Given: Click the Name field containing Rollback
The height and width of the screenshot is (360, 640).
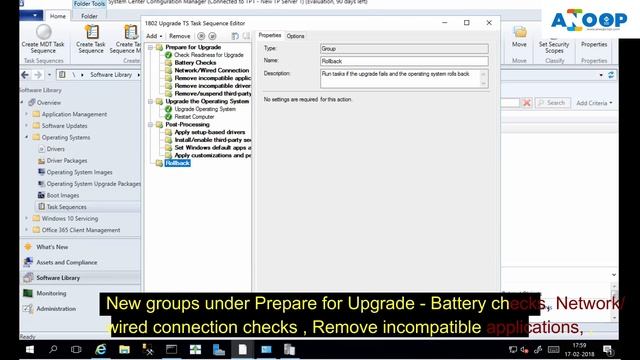Looking at the screenshot, I should tap(404, 61).
